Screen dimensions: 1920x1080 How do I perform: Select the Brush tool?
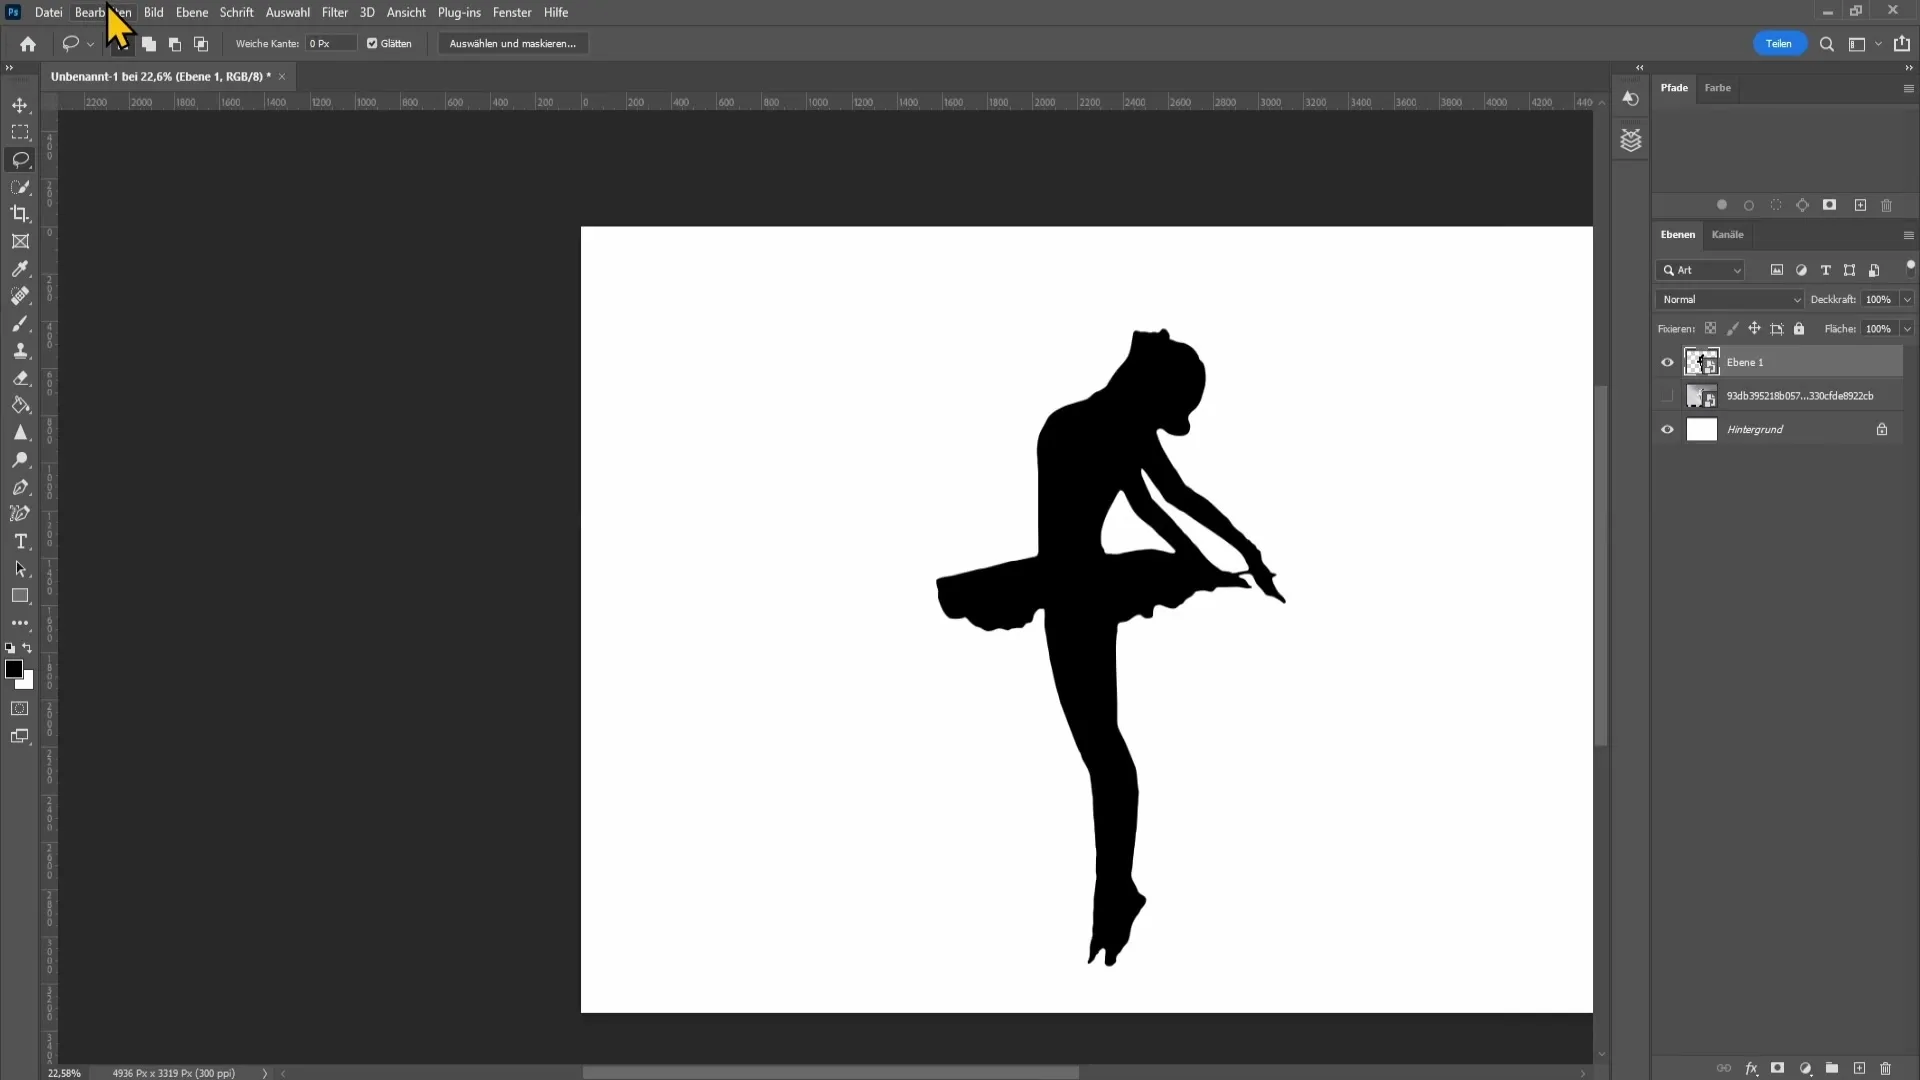click(20, 324)
